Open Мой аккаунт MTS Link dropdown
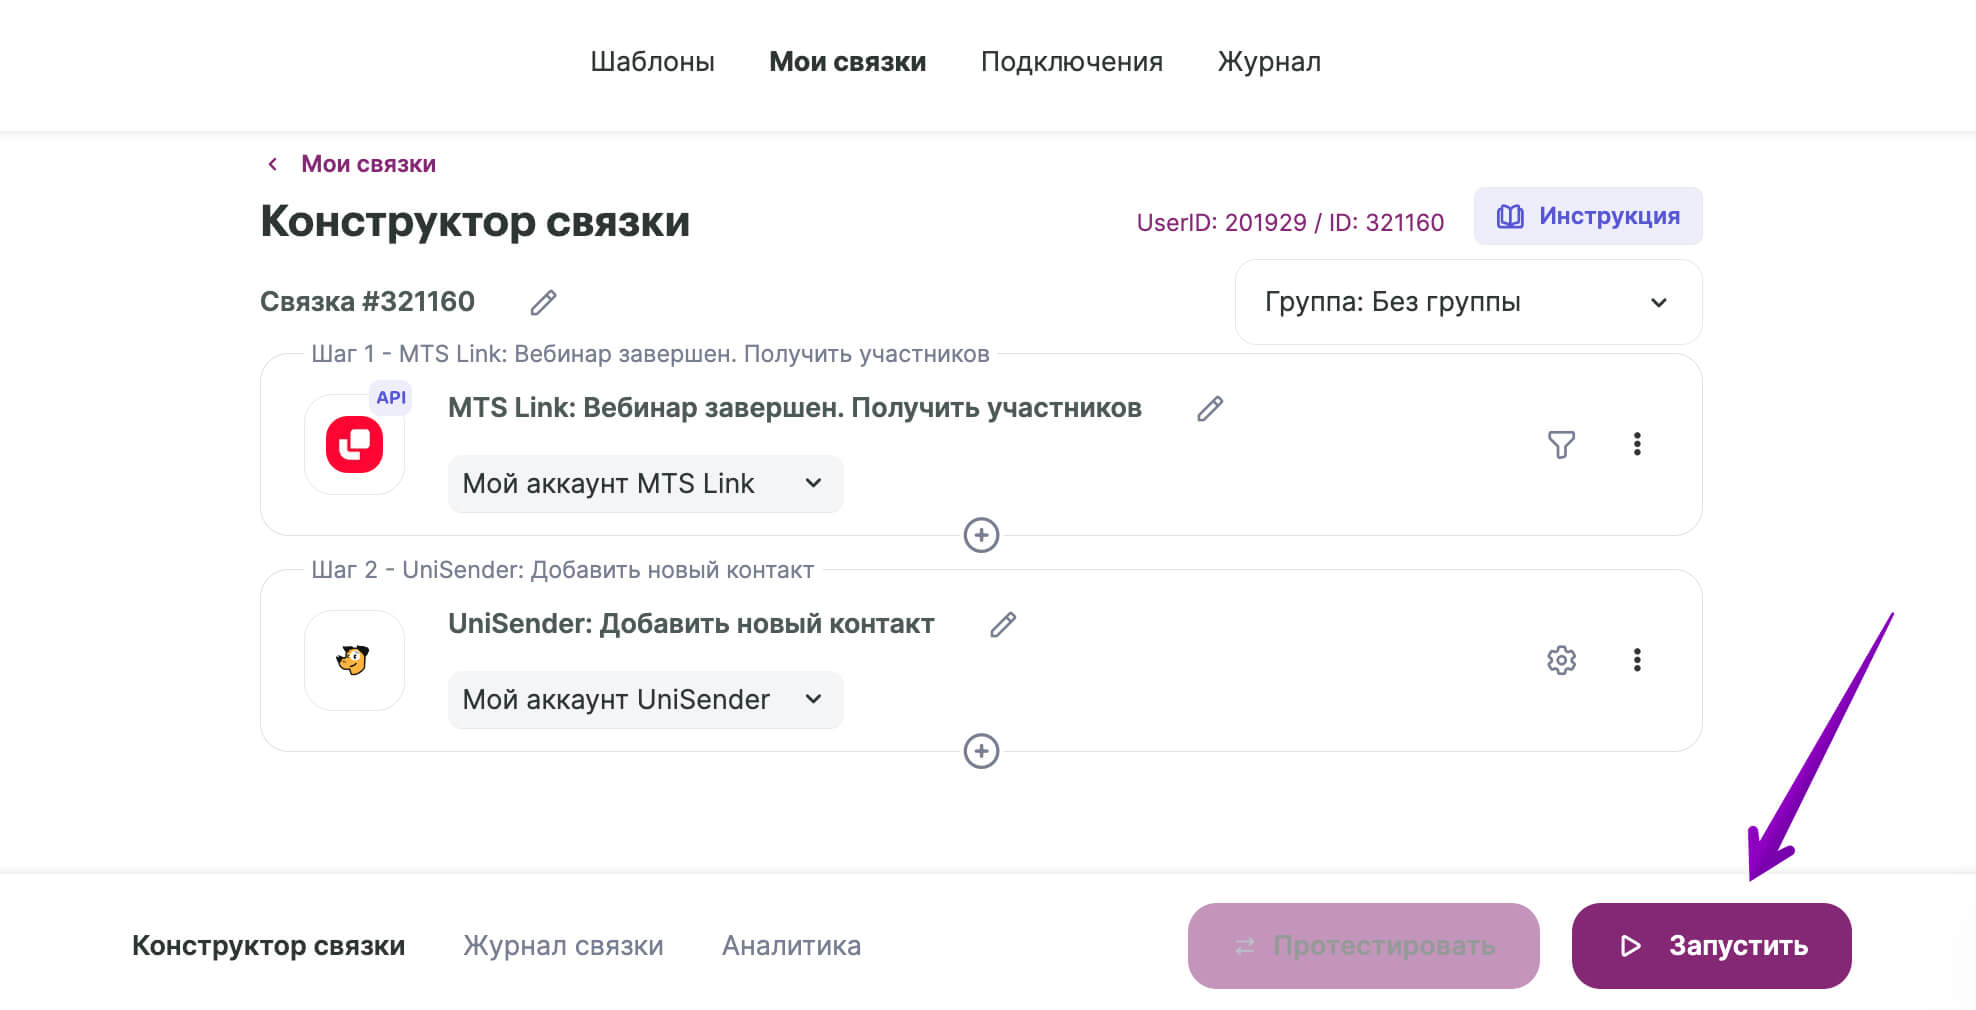The image size is (1976, 1010). [x=645, y=484]
